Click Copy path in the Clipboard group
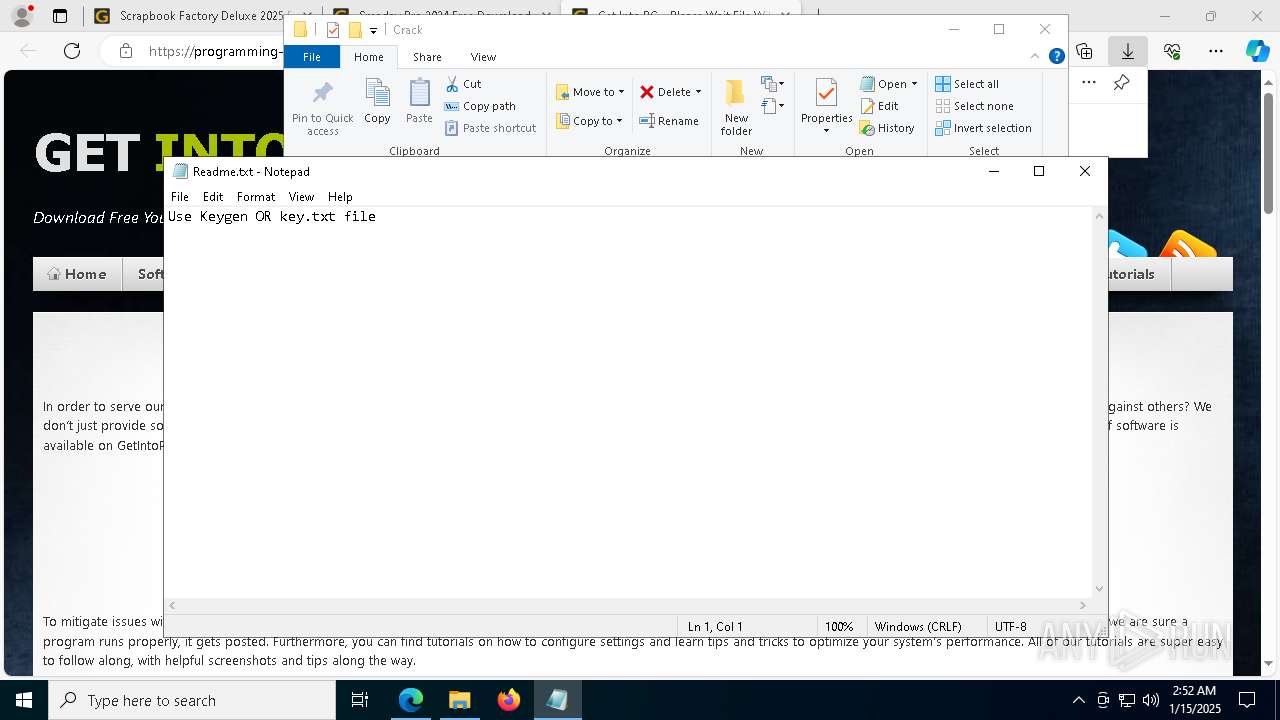This screenshot has height=720, width=1280. (x=480, y=106)
